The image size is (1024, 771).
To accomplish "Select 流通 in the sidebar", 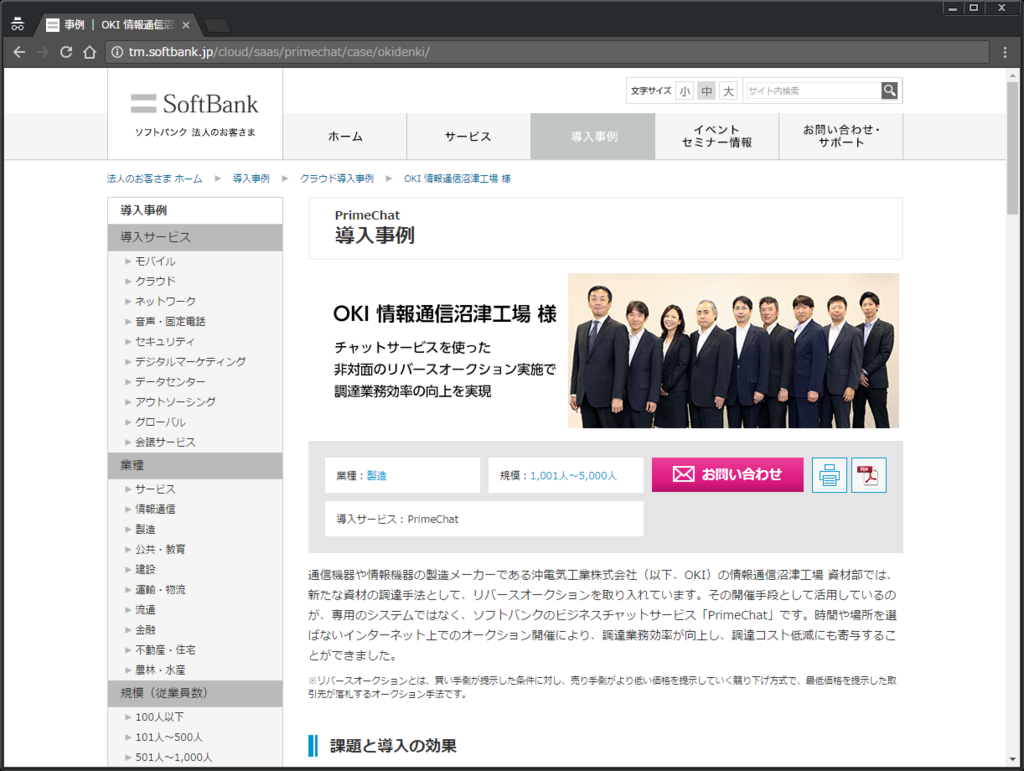I will 145,610.
